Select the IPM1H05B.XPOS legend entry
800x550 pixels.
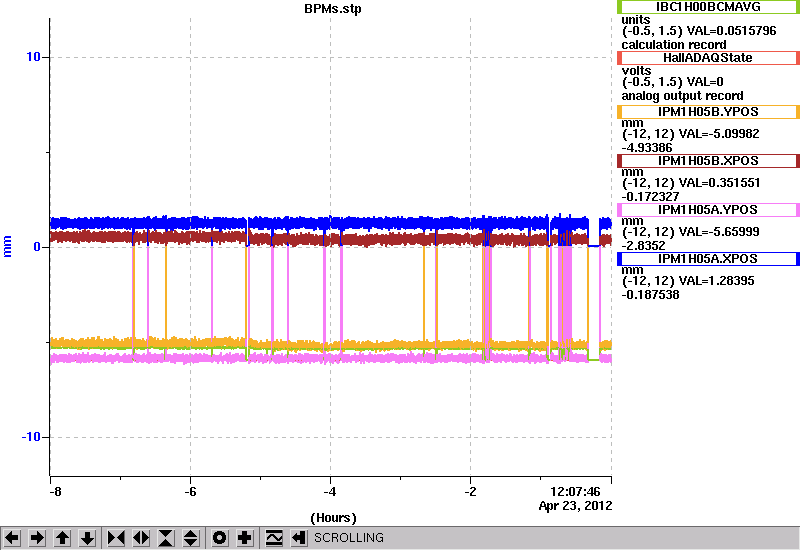(x=708, y=161)
